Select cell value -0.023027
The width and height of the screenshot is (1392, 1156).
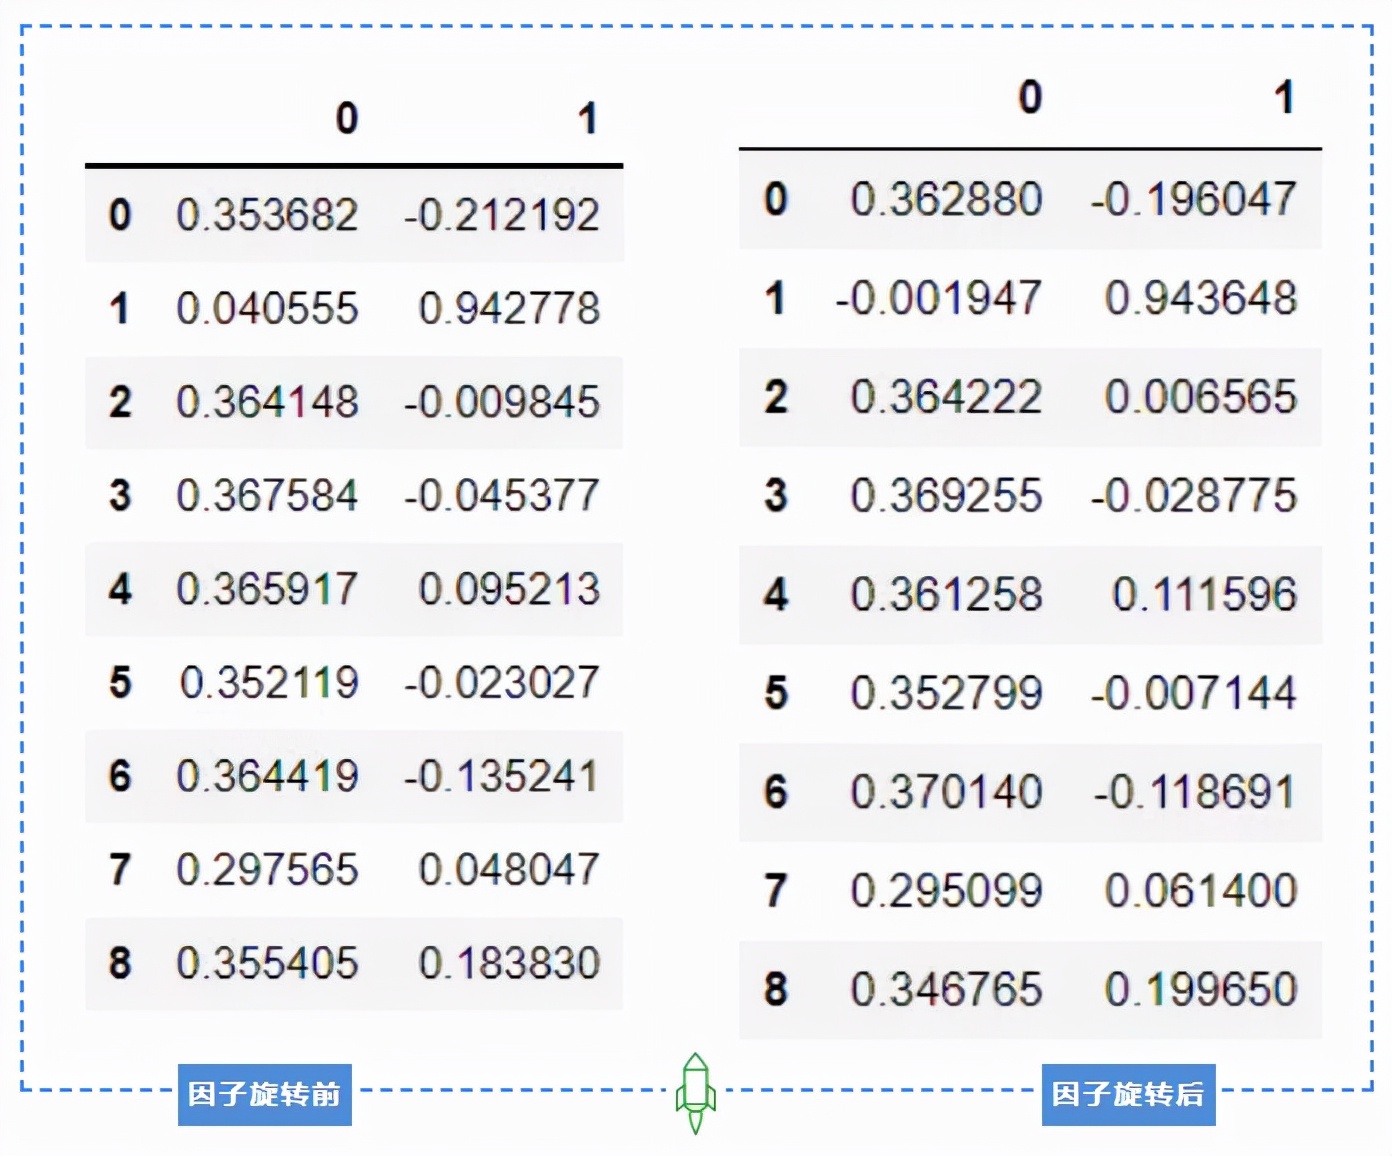coord(501,682)
